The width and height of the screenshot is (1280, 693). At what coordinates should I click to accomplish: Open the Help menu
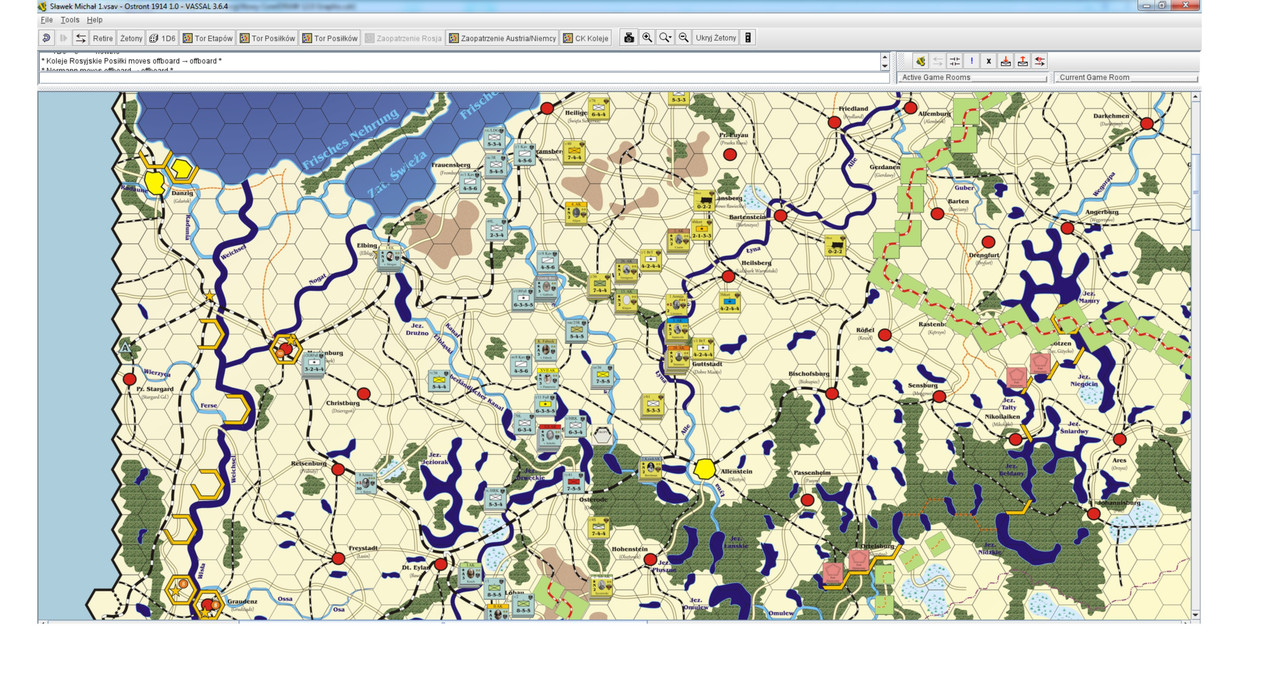click(x=94, y=20)
